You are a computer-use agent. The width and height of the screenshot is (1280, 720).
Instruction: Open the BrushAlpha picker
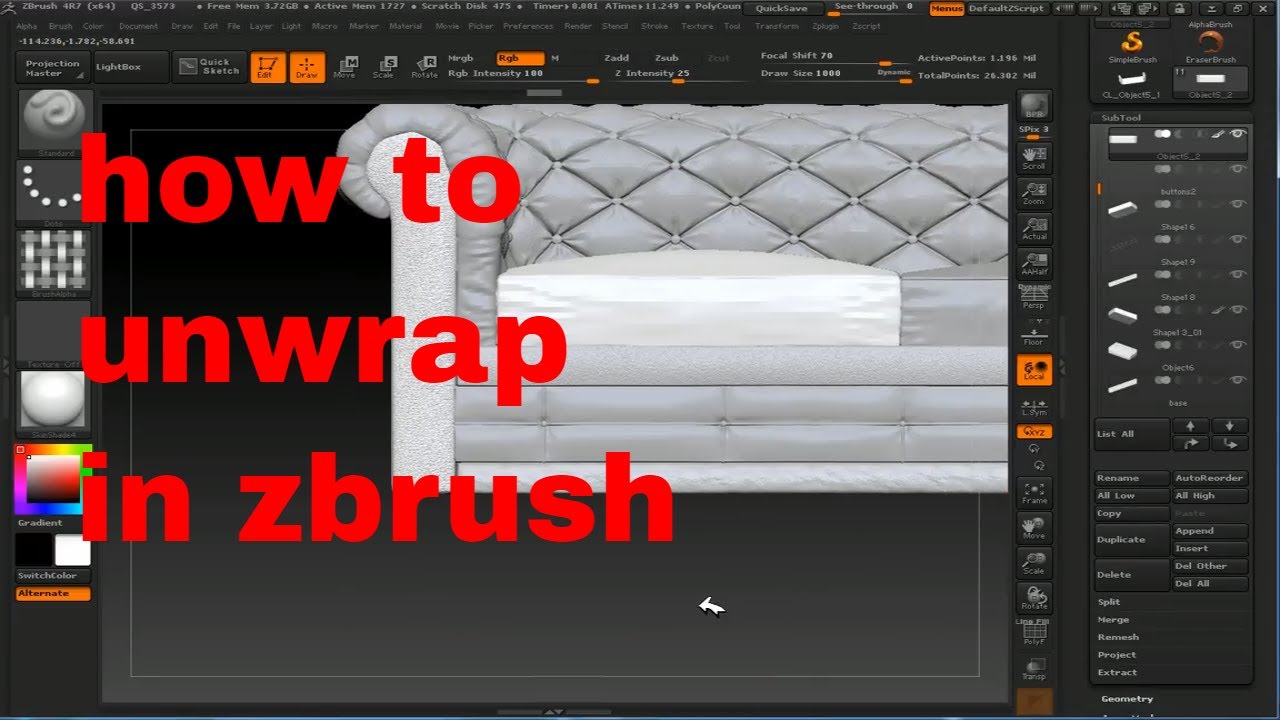[55, 265]
